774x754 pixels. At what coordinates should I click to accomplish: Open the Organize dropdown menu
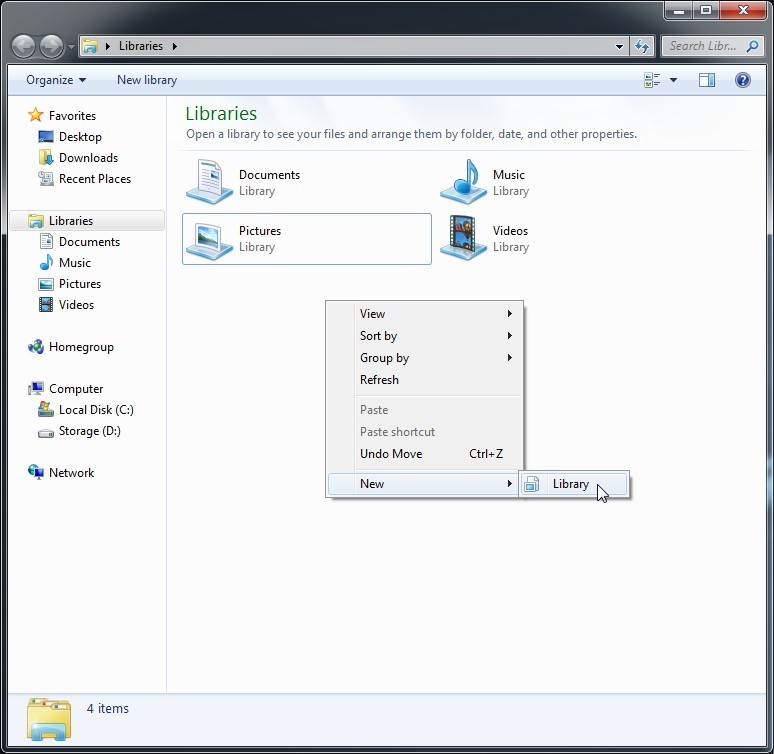[x=56, y=80]
